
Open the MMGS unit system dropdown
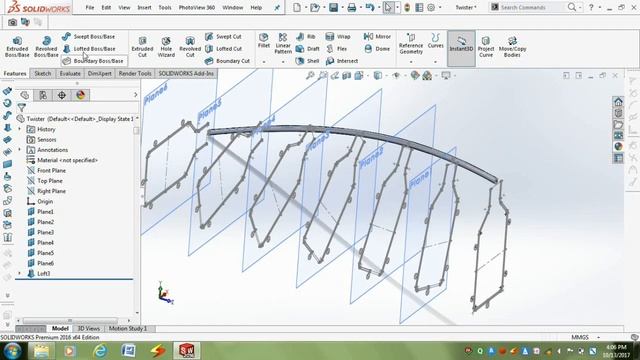coord(598,337)
